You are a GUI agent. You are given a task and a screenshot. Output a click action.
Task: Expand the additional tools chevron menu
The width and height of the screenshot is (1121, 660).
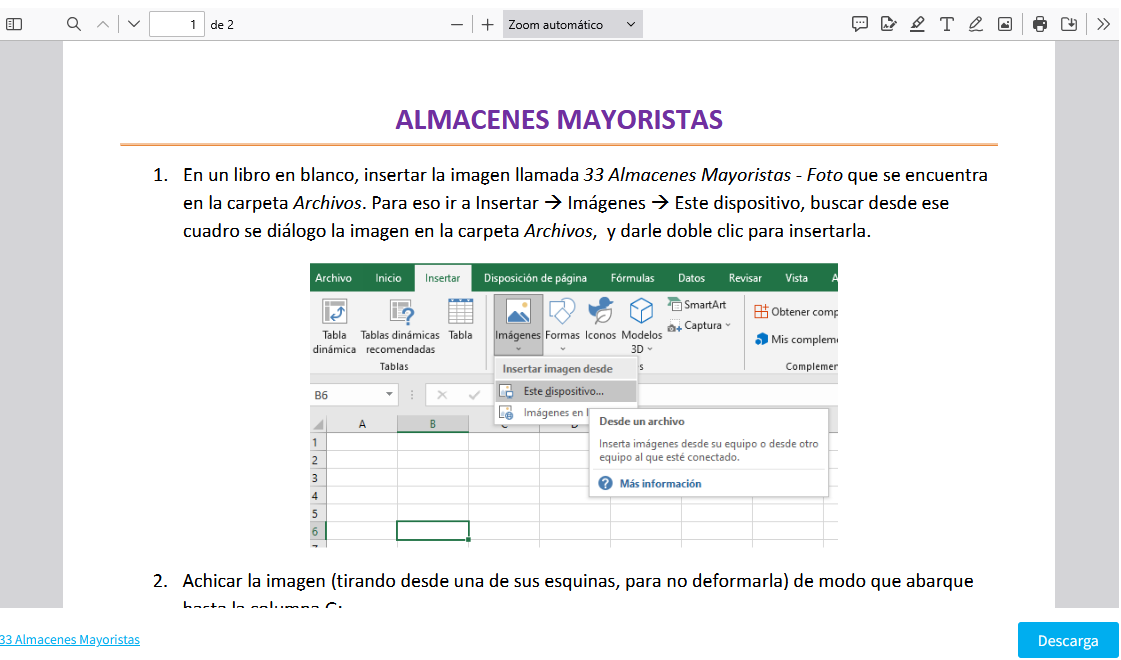tap(1103, 24)
